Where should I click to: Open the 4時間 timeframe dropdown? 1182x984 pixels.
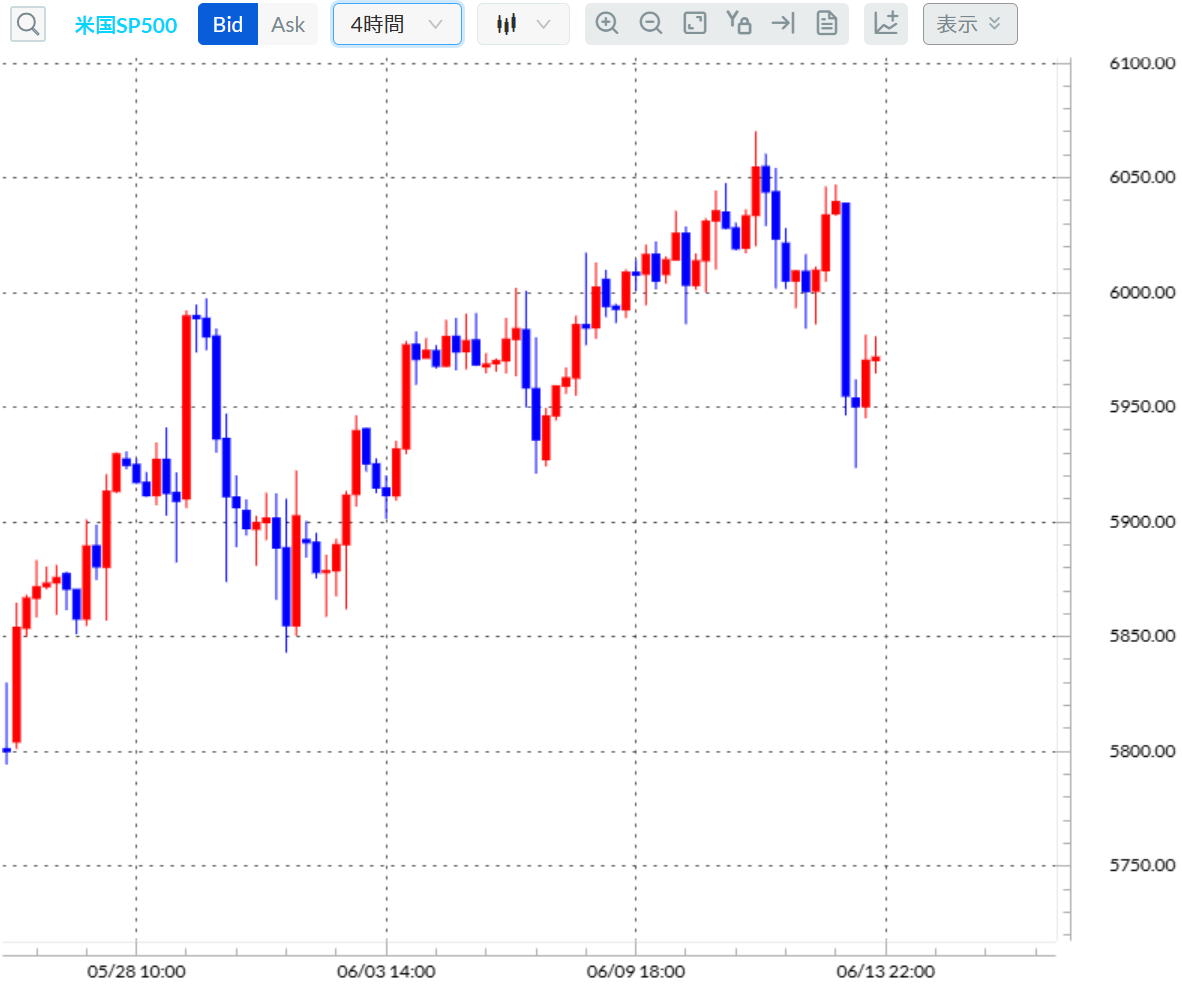click(x=397, y=24)
